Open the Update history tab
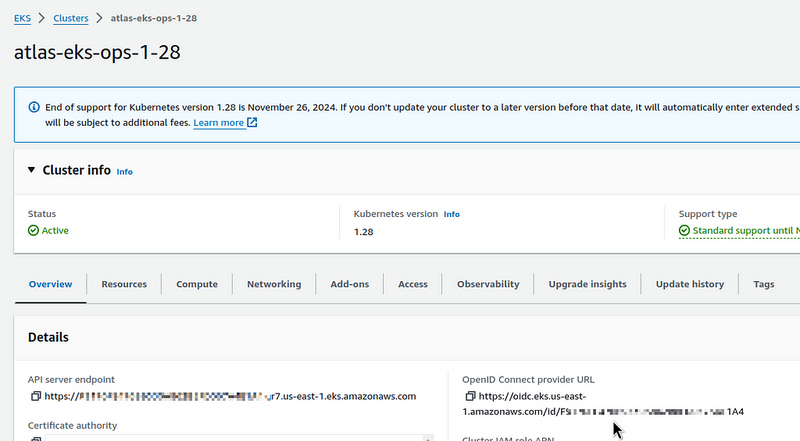This screenshot has width=800, height=441. [x=690, y=284]
